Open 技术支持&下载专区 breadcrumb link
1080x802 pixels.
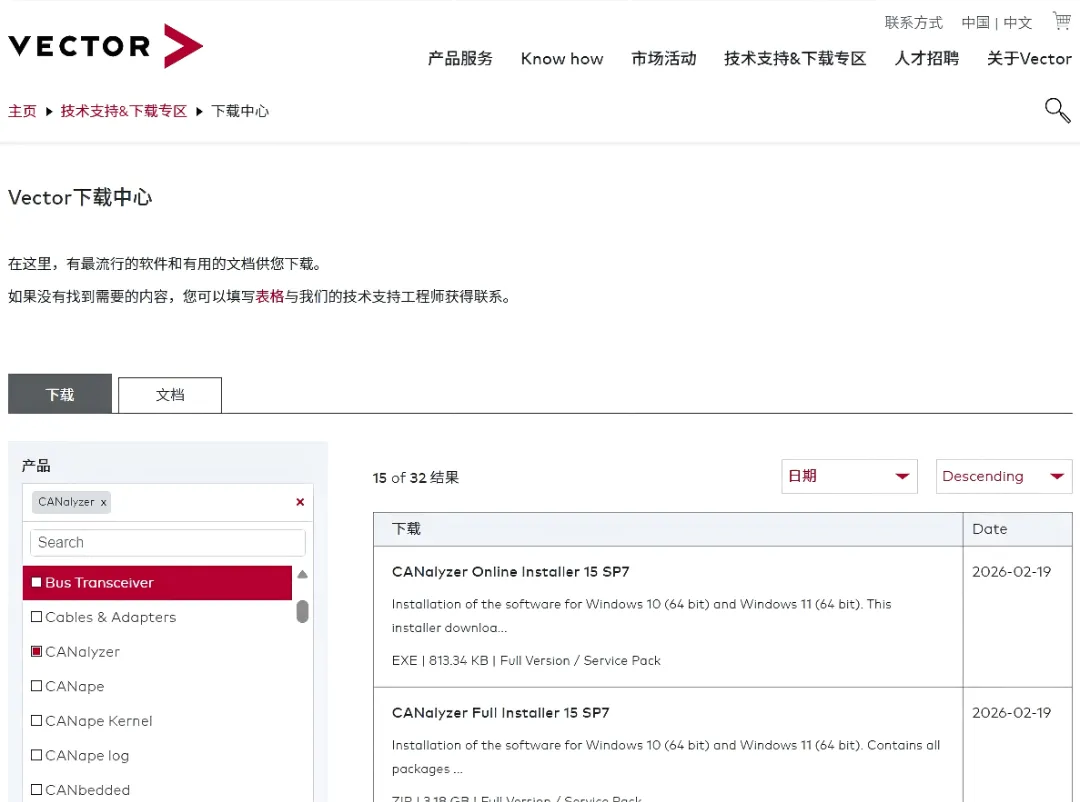coord(124,111)
